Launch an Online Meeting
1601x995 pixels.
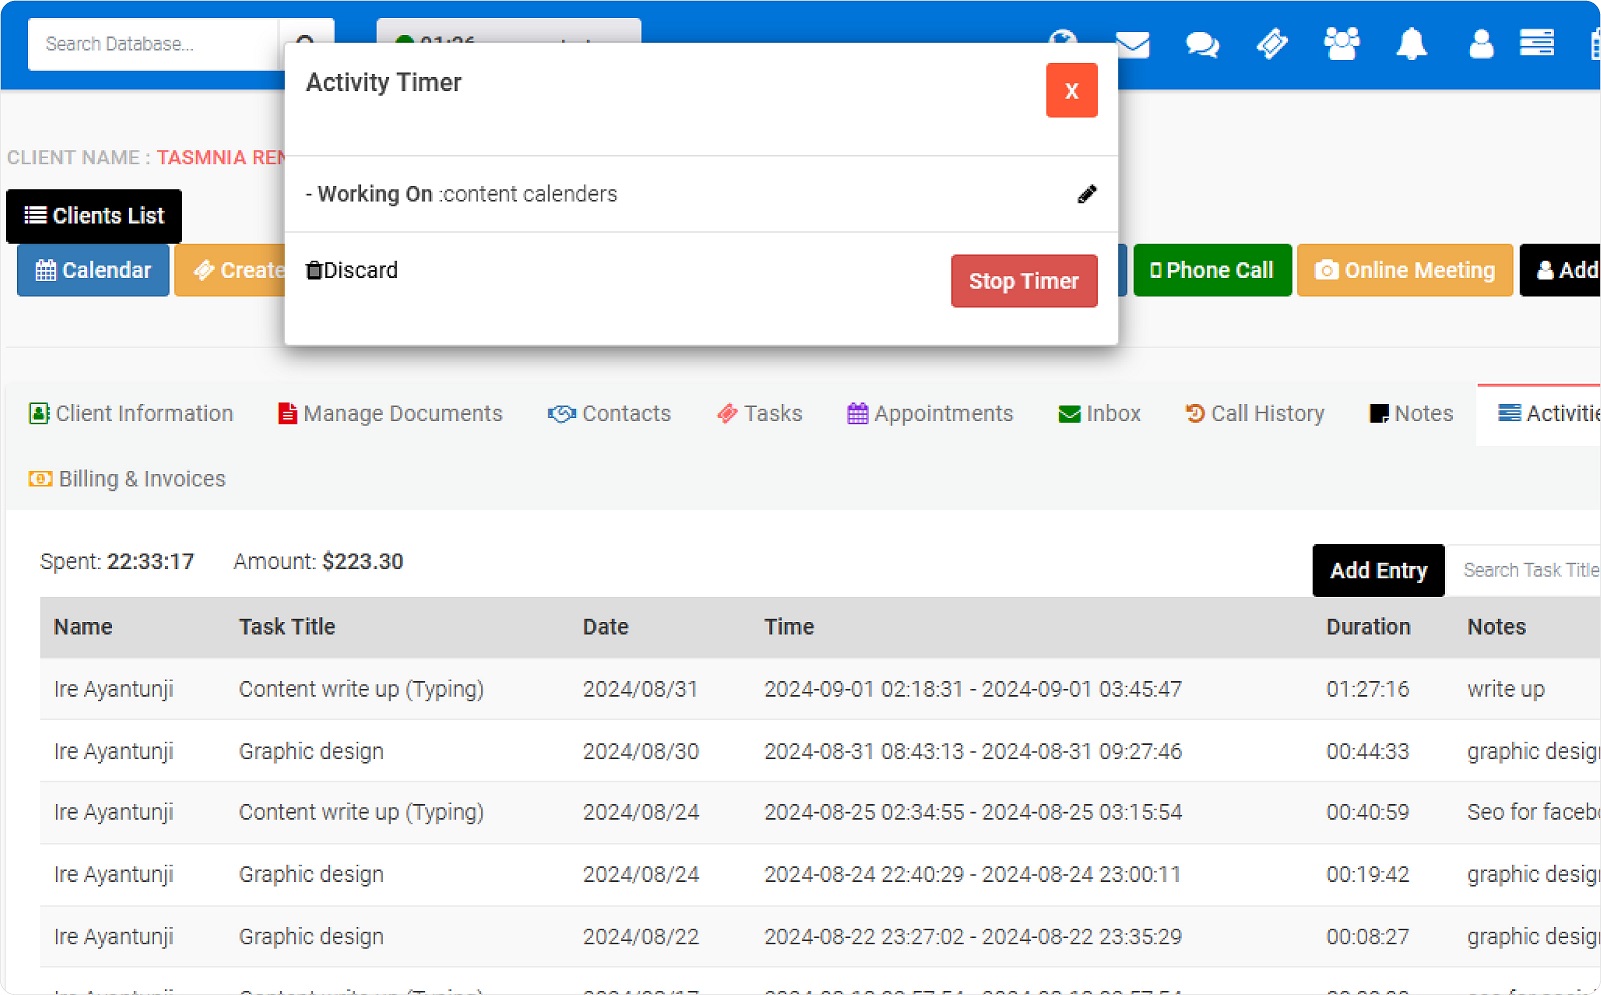pos(1404,269)
